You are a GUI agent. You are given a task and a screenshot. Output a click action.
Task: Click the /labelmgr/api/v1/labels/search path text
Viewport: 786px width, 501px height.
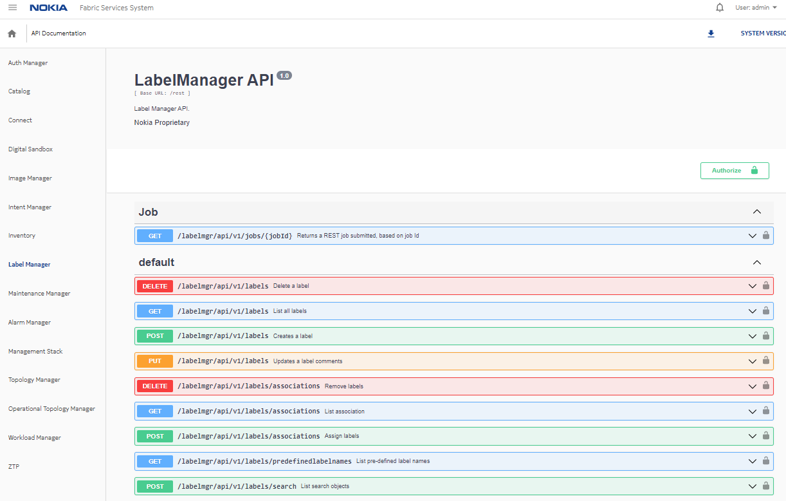(x=237, y=486)
